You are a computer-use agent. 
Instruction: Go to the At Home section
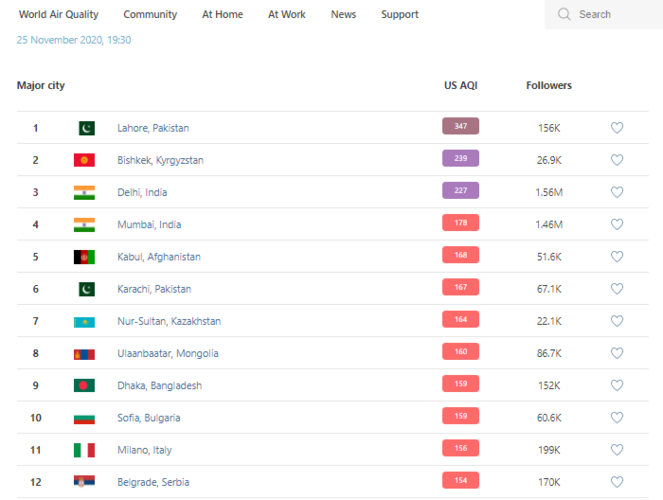222,14
